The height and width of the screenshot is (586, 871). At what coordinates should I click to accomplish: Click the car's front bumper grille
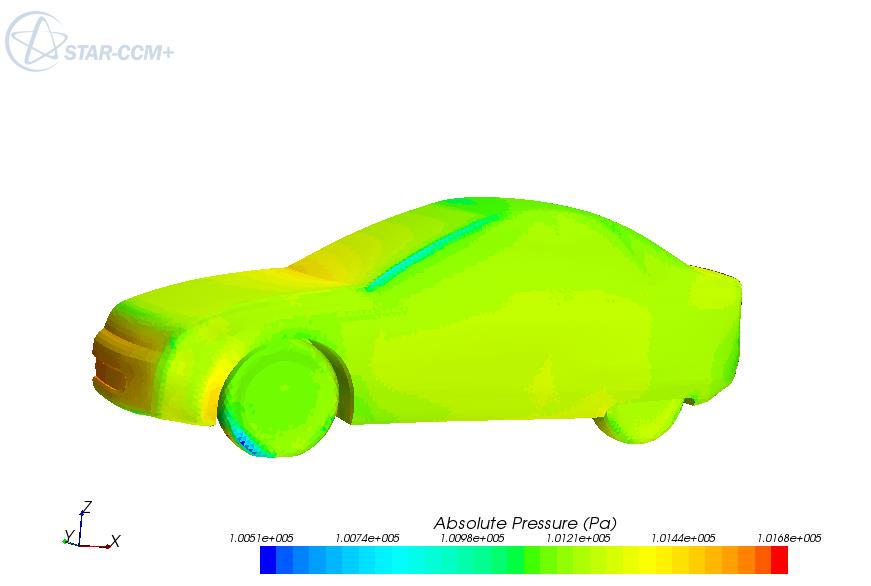[x=113, y=375]
